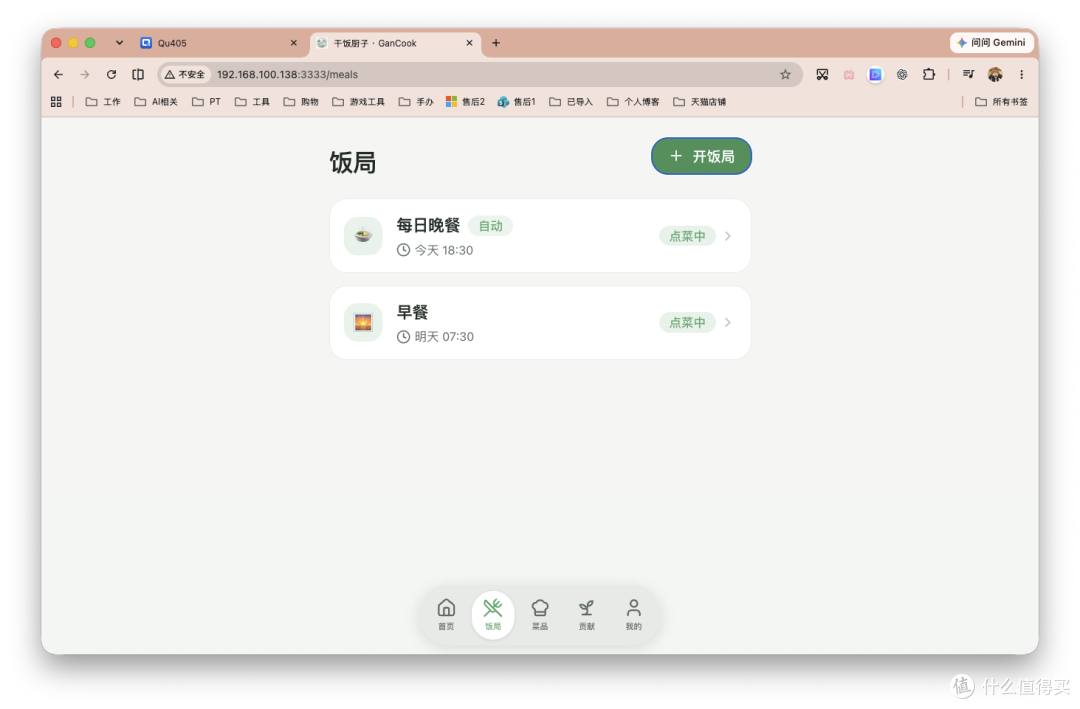Open the 每日晚餐 meal card
This screenshot has height=709, width=1080.
coord(540,236)
